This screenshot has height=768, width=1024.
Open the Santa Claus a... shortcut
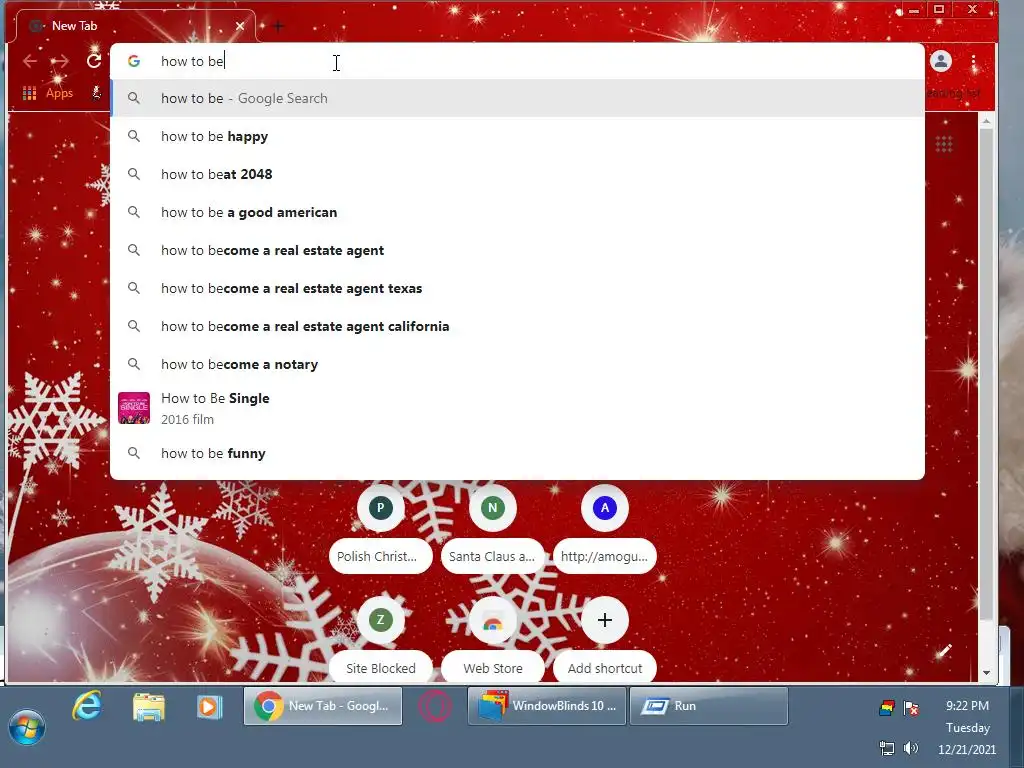492,530
